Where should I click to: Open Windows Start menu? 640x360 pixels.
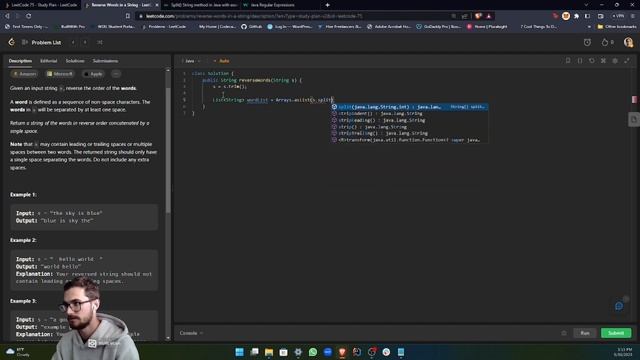pyautogui.click(x=240, y=352)
